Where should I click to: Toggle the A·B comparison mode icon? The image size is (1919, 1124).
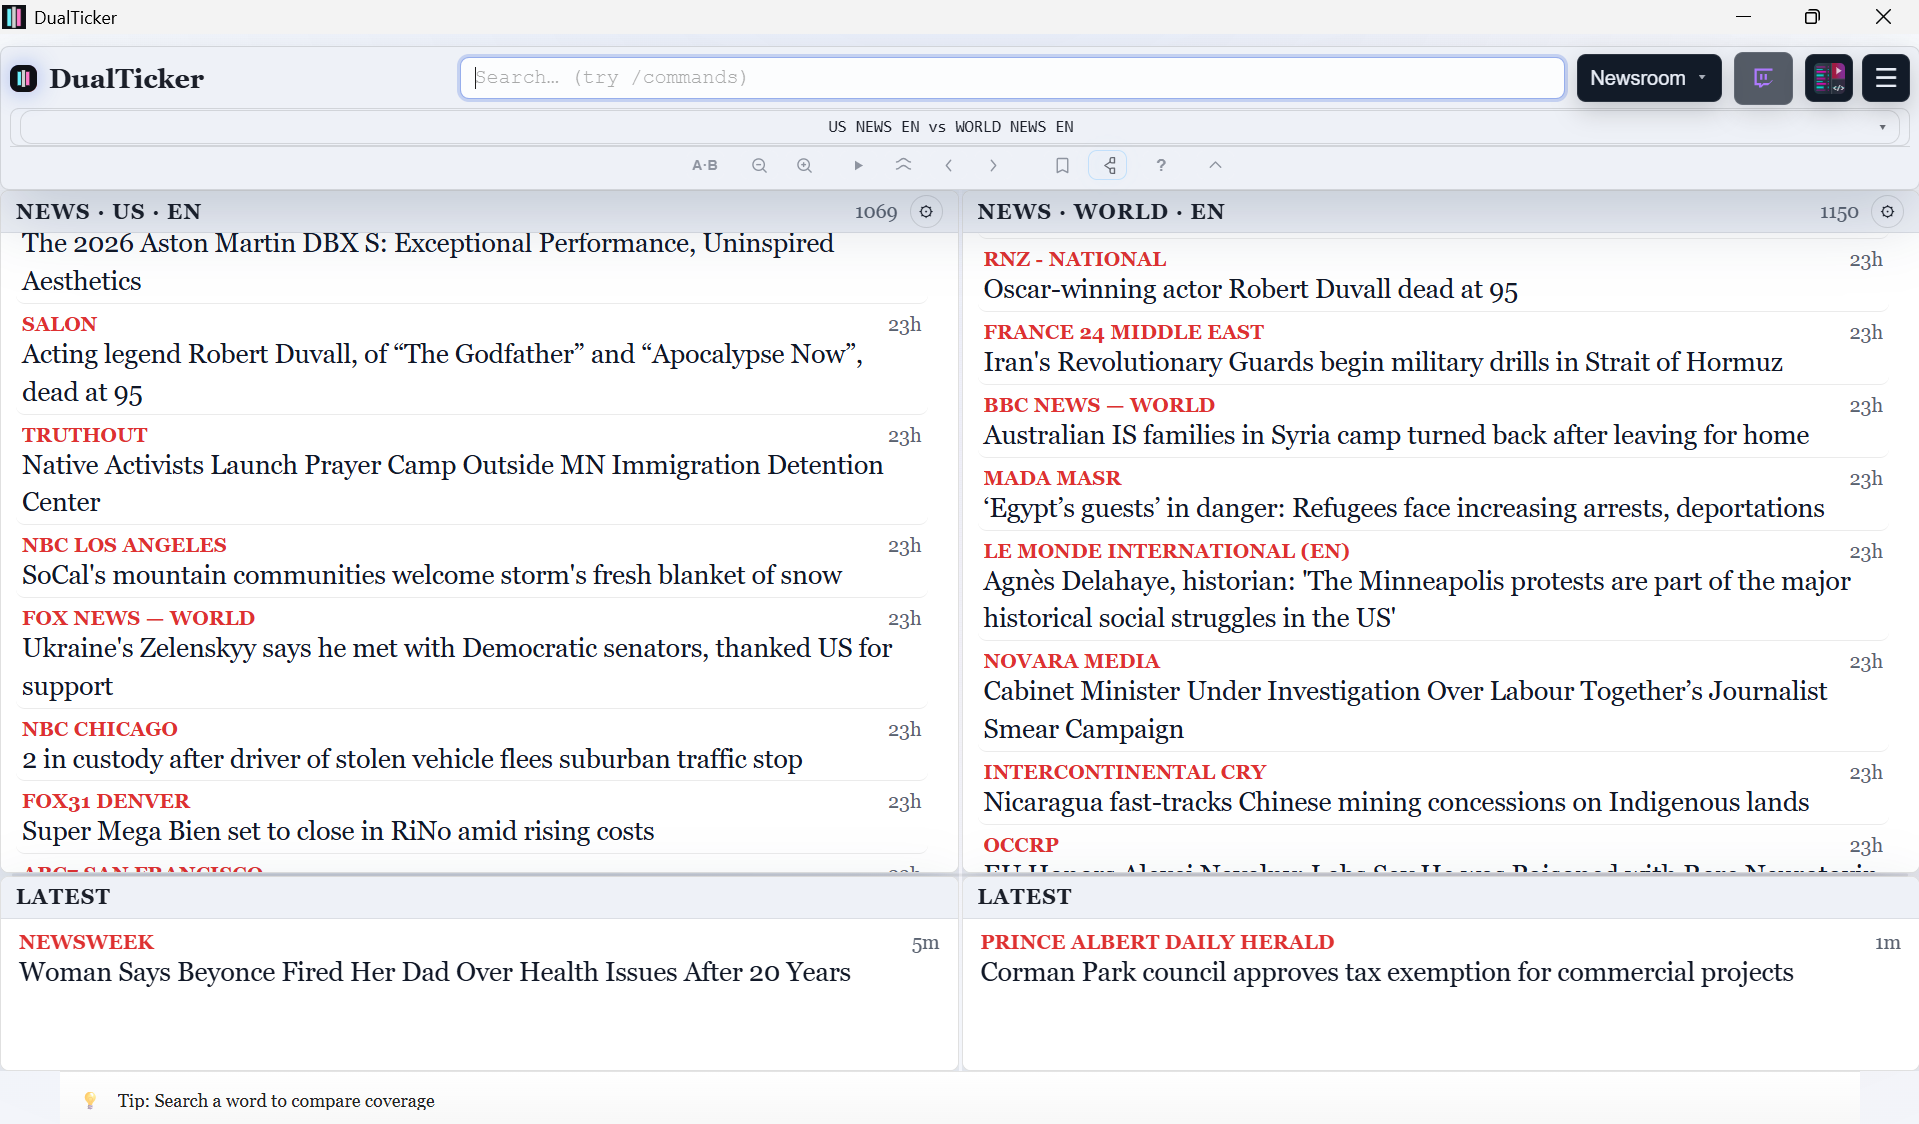(705, 165)
